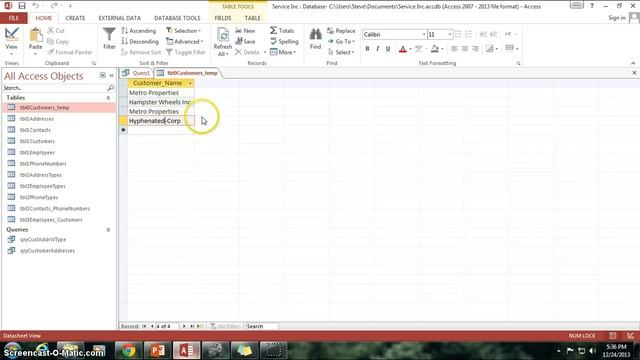The width and height of the screenshot is (640, 360).
Task: Collapse the Tables group in navigation pane
Action: [108, 98]
